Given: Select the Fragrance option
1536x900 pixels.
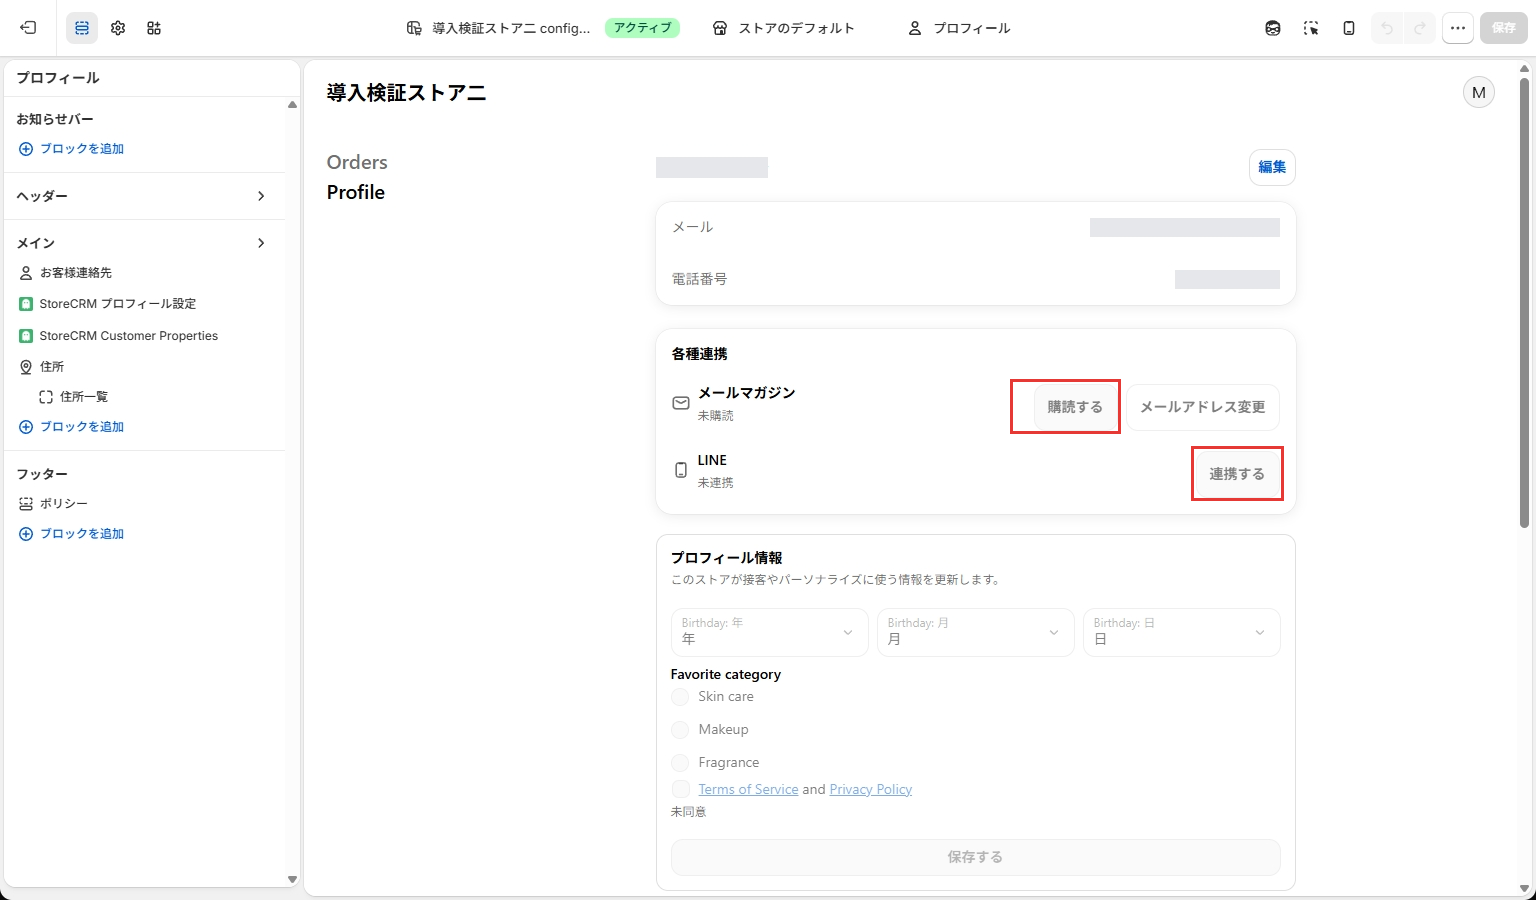Looking at the screenshot, I should click(680, 763).
